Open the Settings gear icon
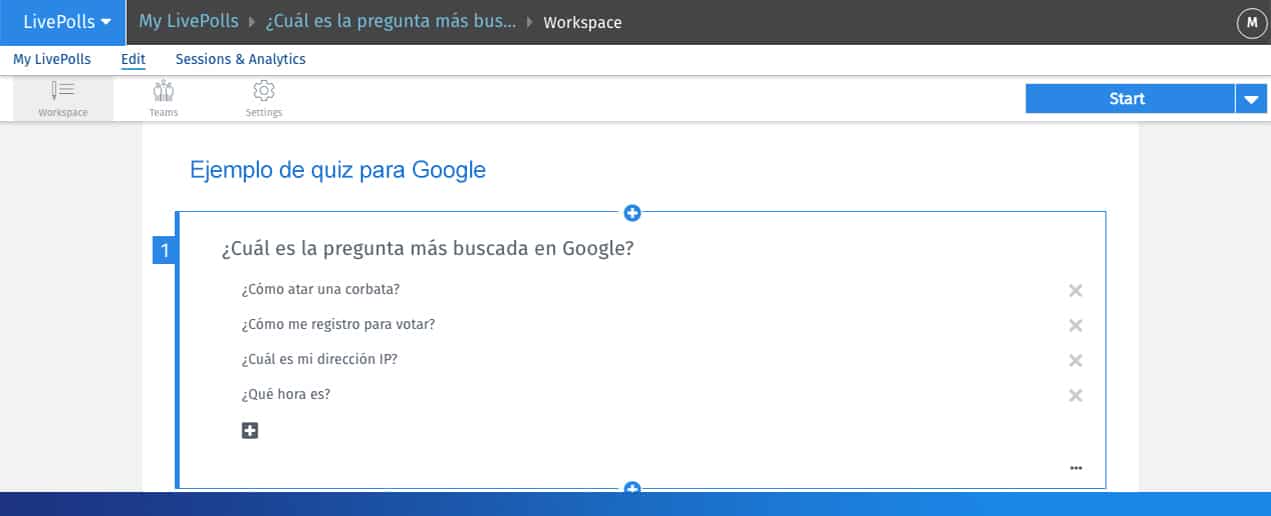 pos(264,91)
